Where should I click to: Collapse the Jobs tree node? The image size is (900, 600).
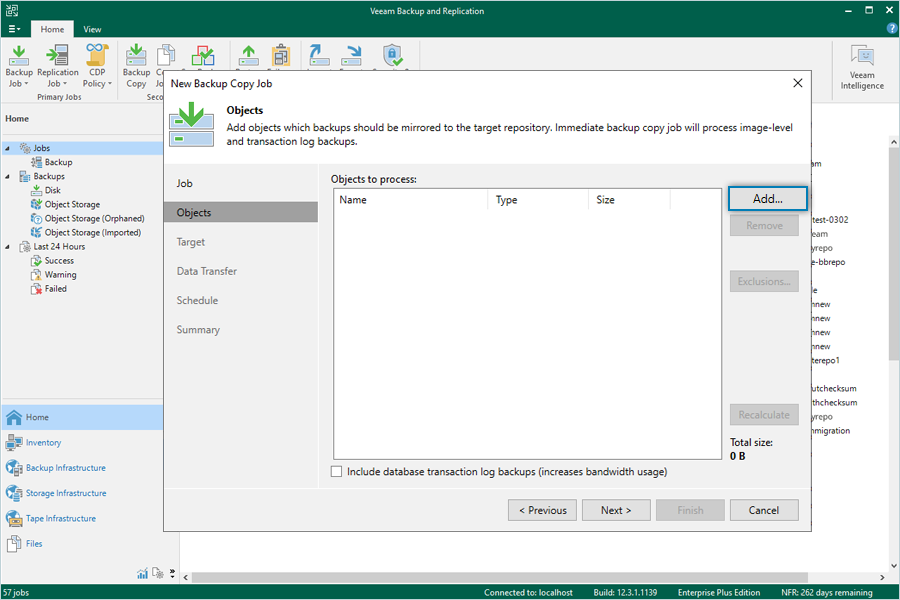7,148
